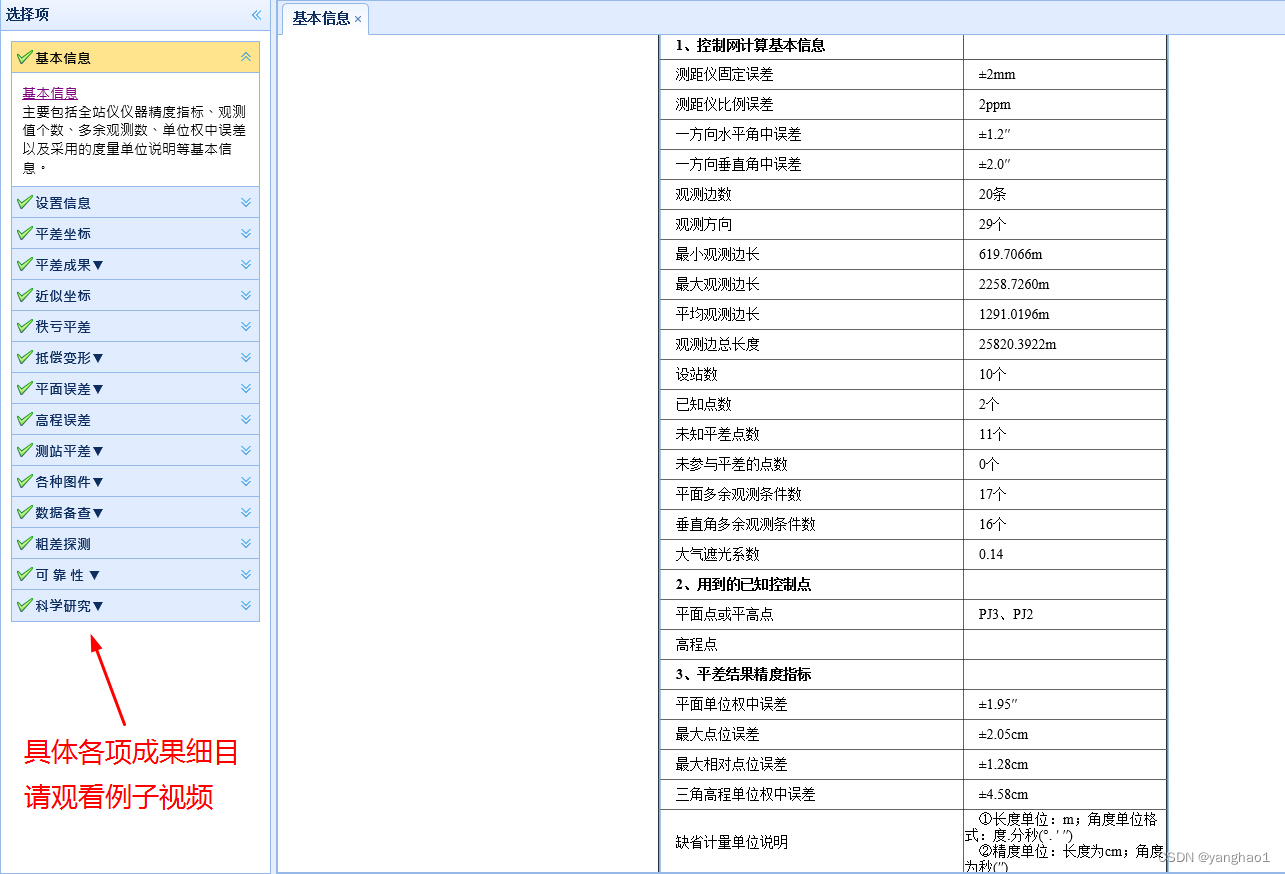Click the green check beside 数据备查
The image size is (1285, 874).
point(25,512)
